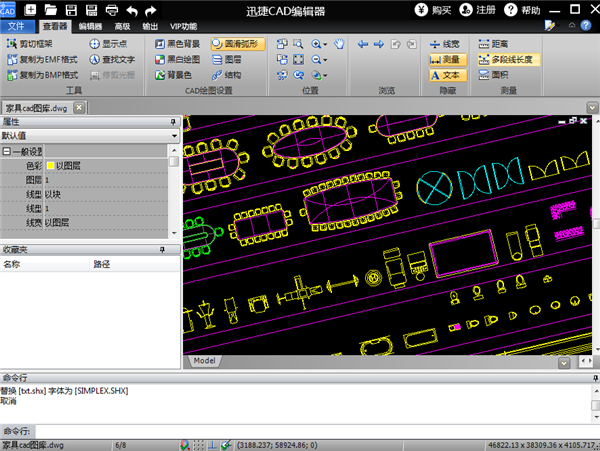The image size is (600, 451).
Task: Close the 家具cad图库.dwg document tab
Action: [x=79, y=107]
